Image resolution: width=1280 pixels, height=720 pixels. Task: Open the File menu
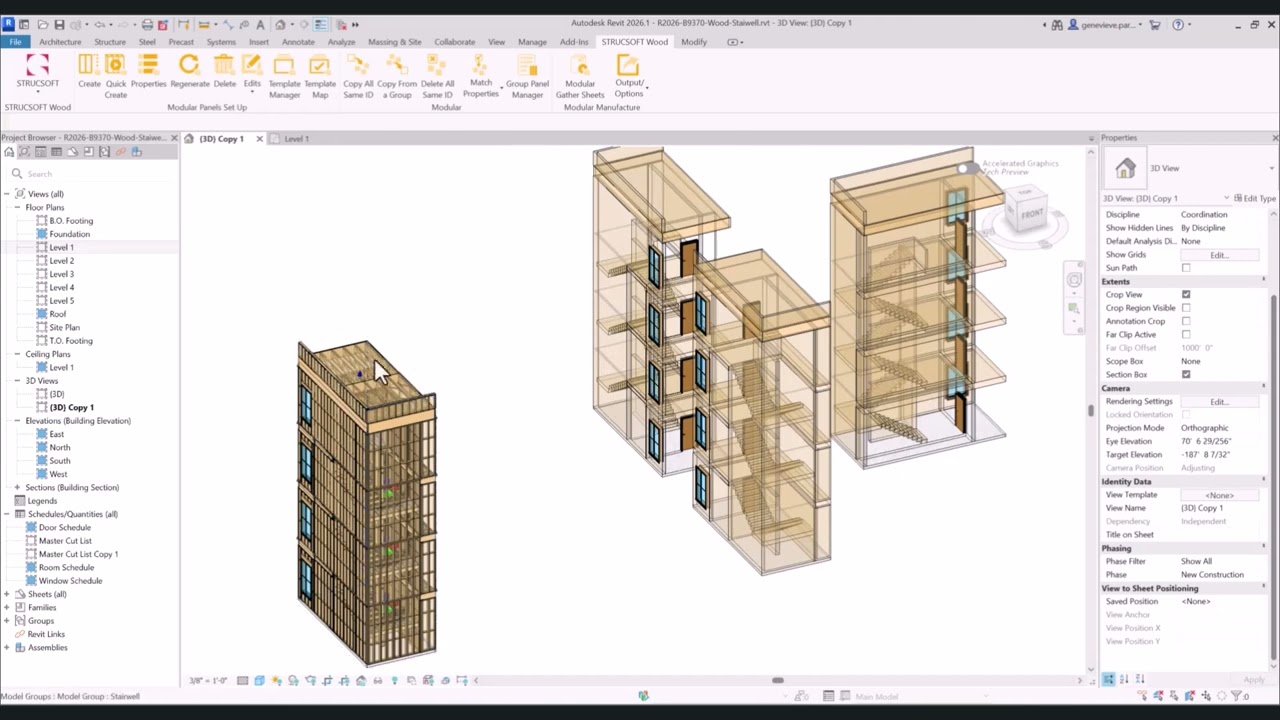click(x=15, y=42)
